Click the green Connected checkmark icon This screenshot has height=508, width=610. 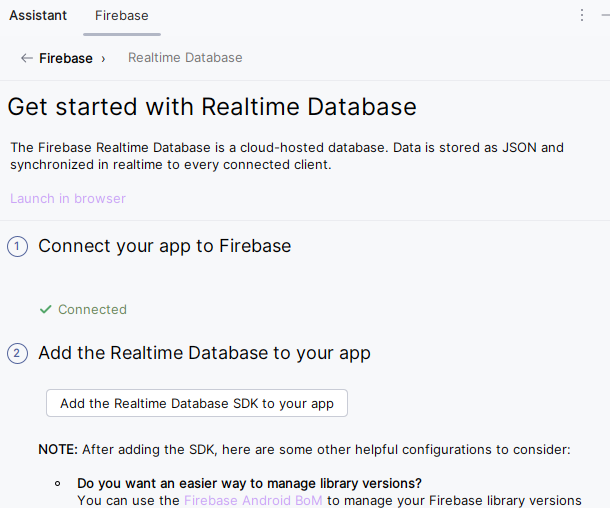pos(45,310)
